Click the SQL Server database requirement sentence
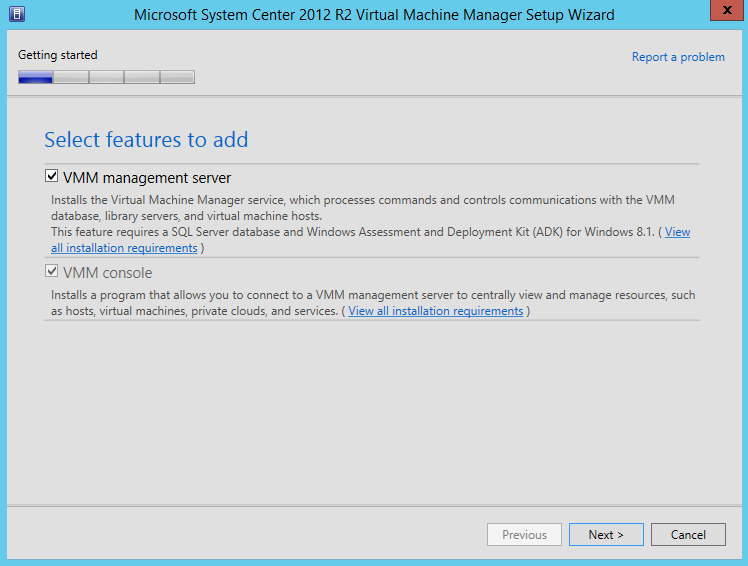 tap(353, 232)
